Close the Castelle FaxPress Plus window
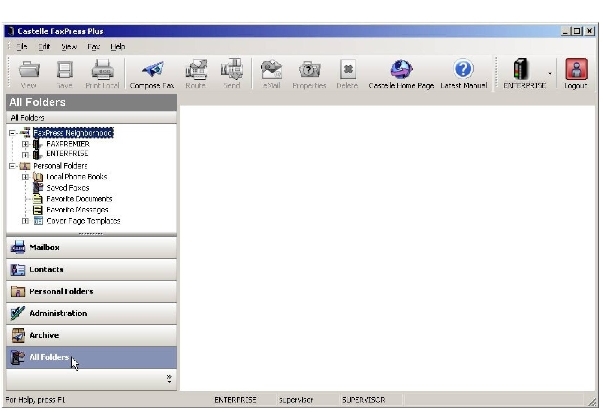Image resolution: width=603 pixels, height=412 pixels. [x=590, y=31]
